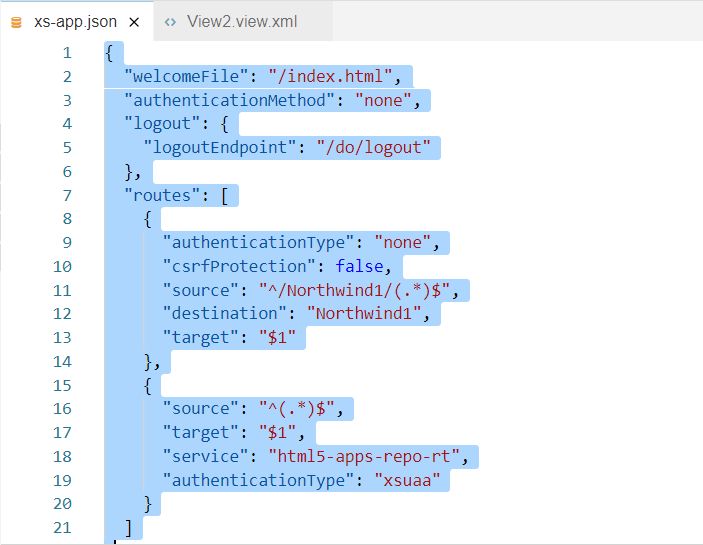Click line number 7 in gutter
The height and width of the screenshot is (545, 703).
[67, 195]
